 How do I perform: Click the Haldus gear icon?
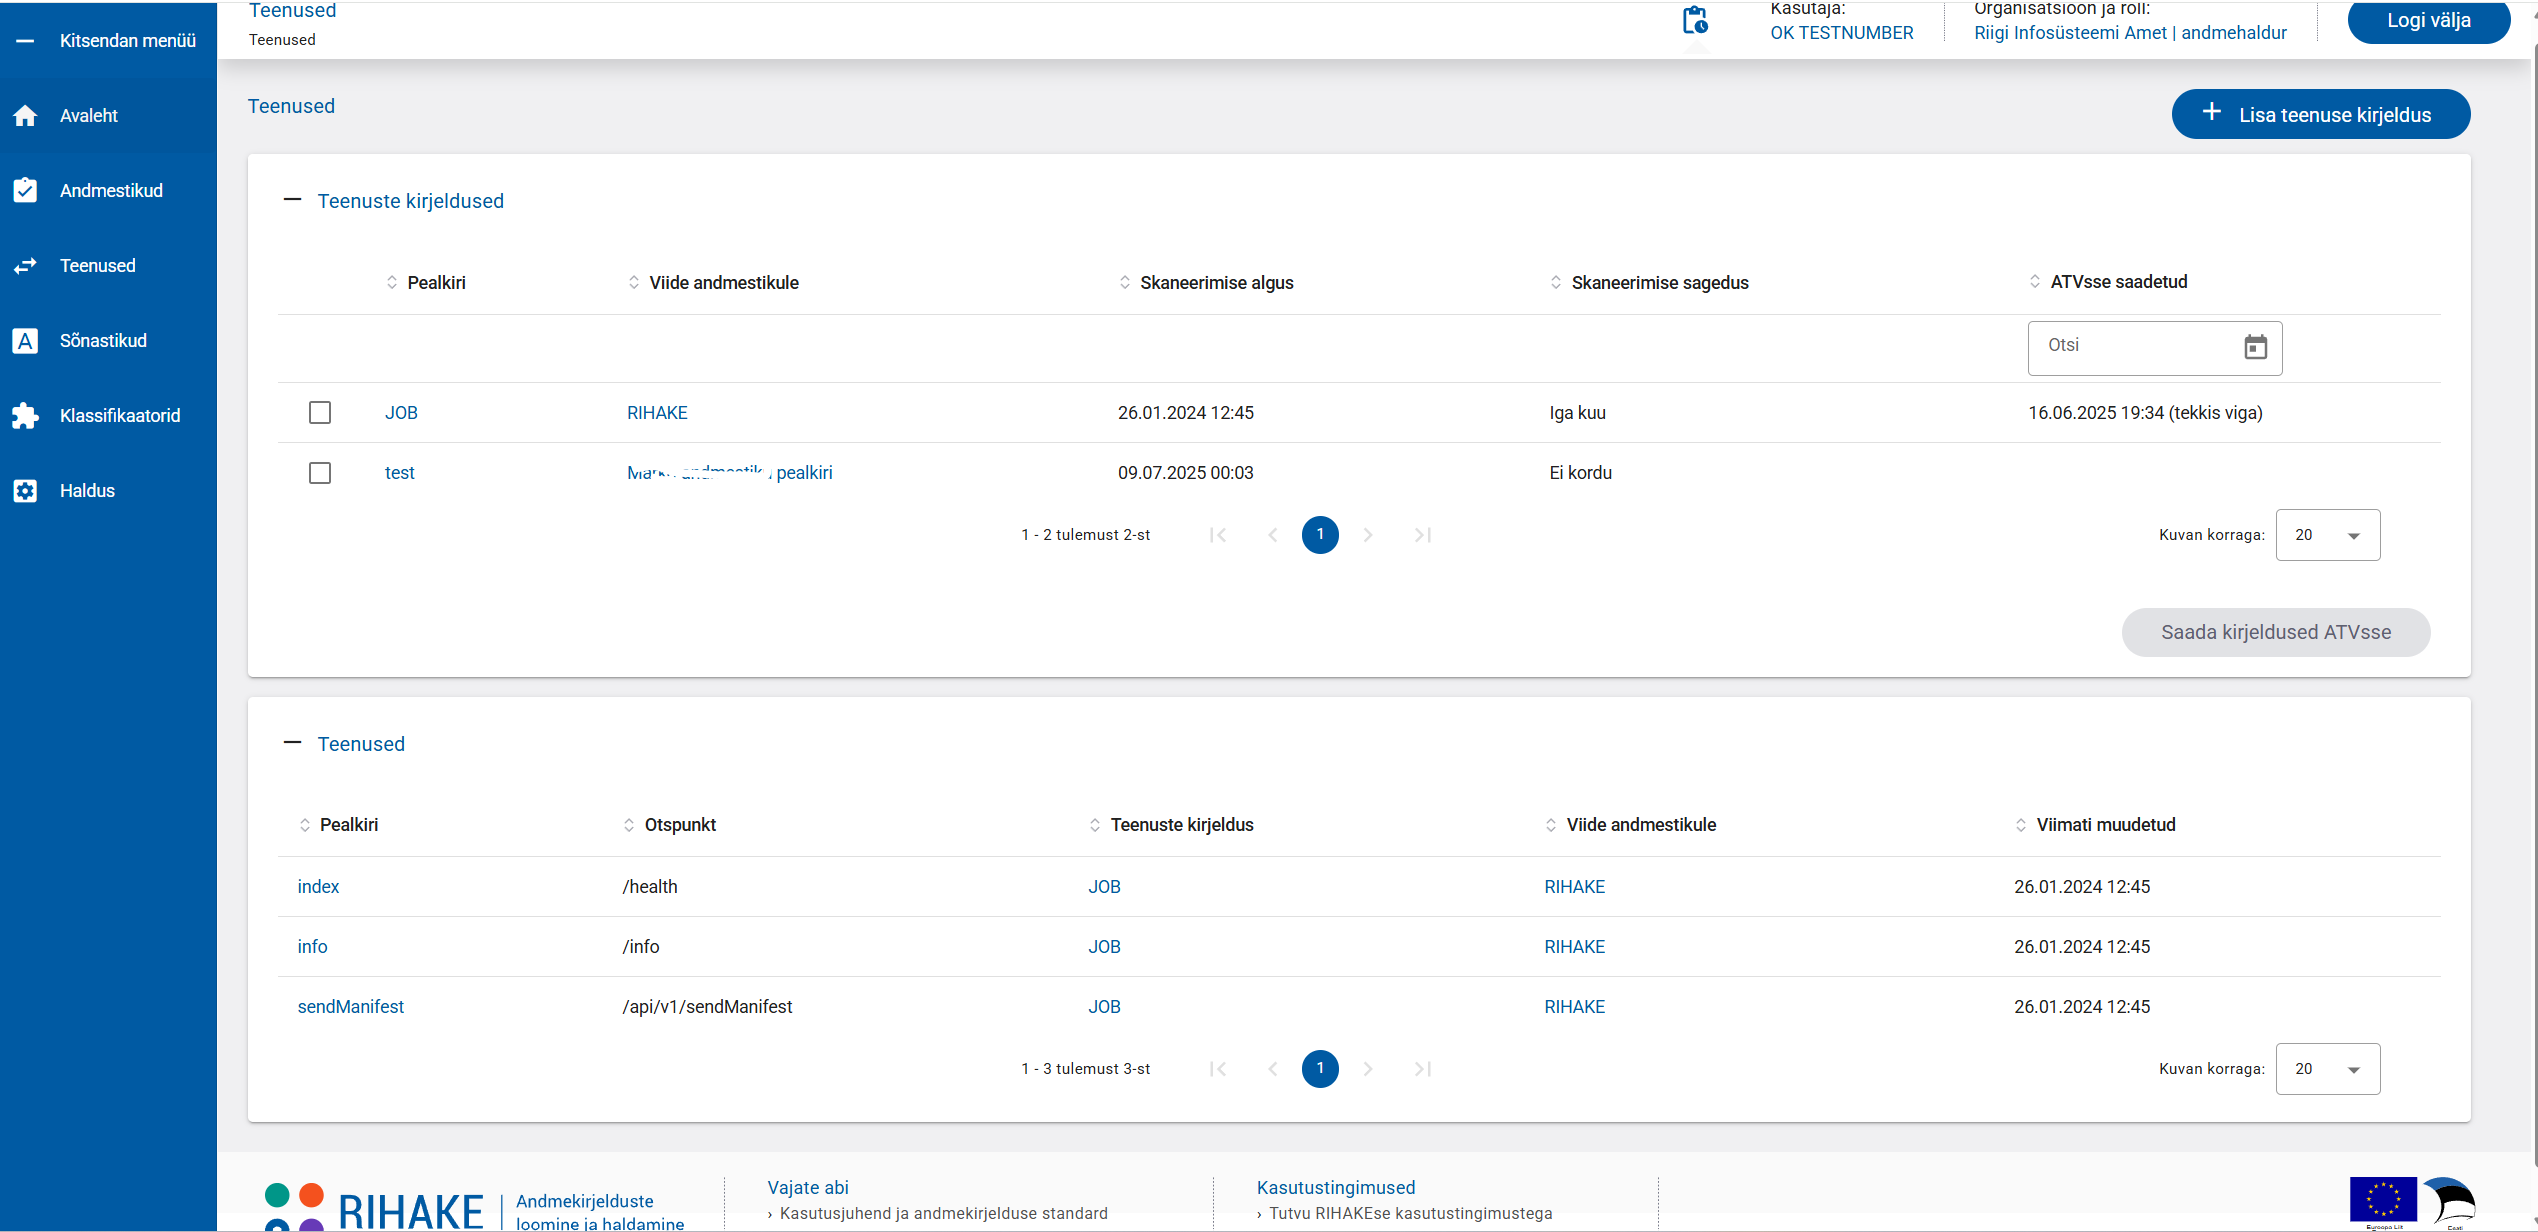[x=25, y=491]
